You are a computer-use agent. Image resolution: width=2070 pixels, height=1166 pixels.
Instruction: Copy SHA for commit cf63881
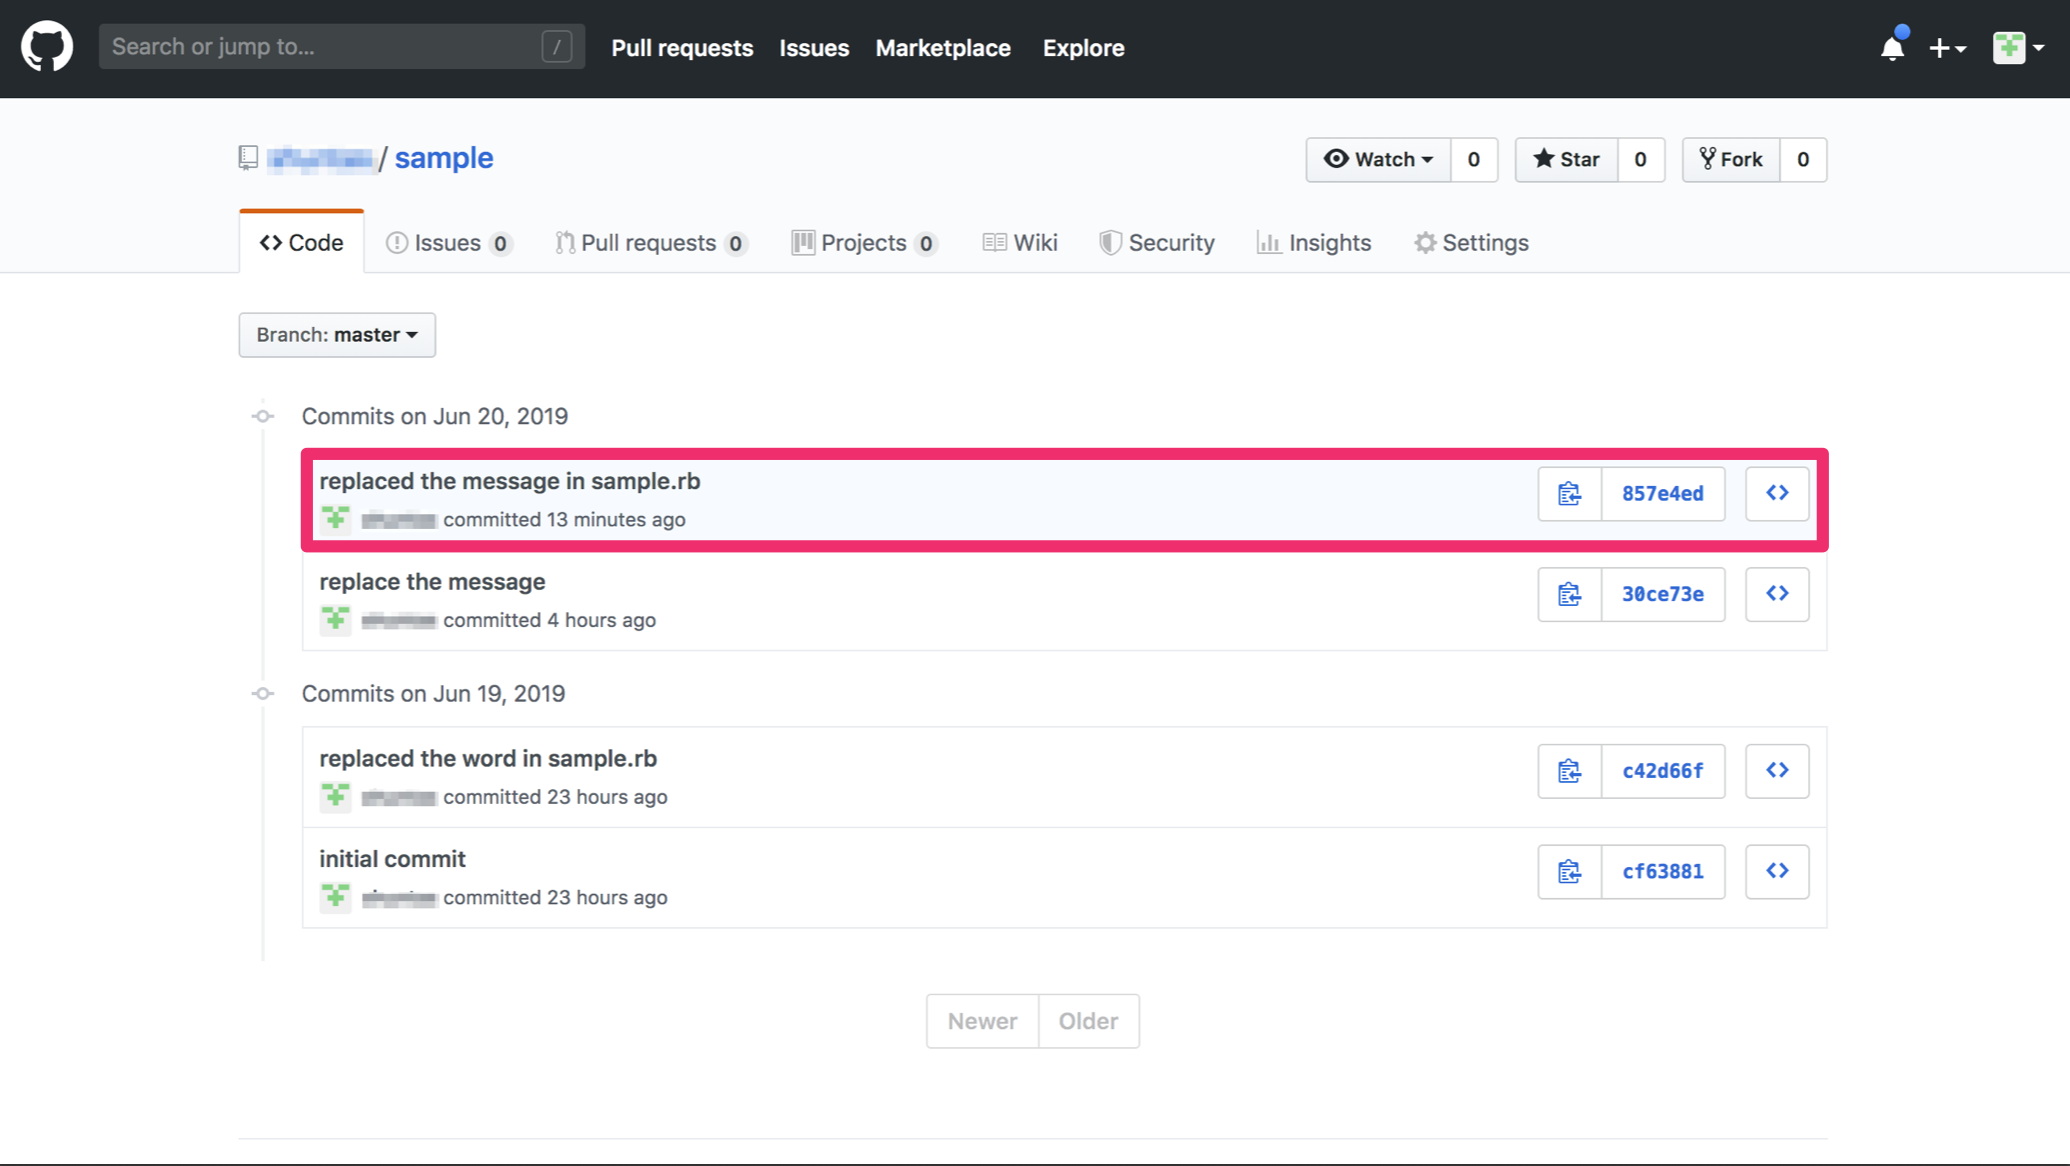click(1569, 872)
